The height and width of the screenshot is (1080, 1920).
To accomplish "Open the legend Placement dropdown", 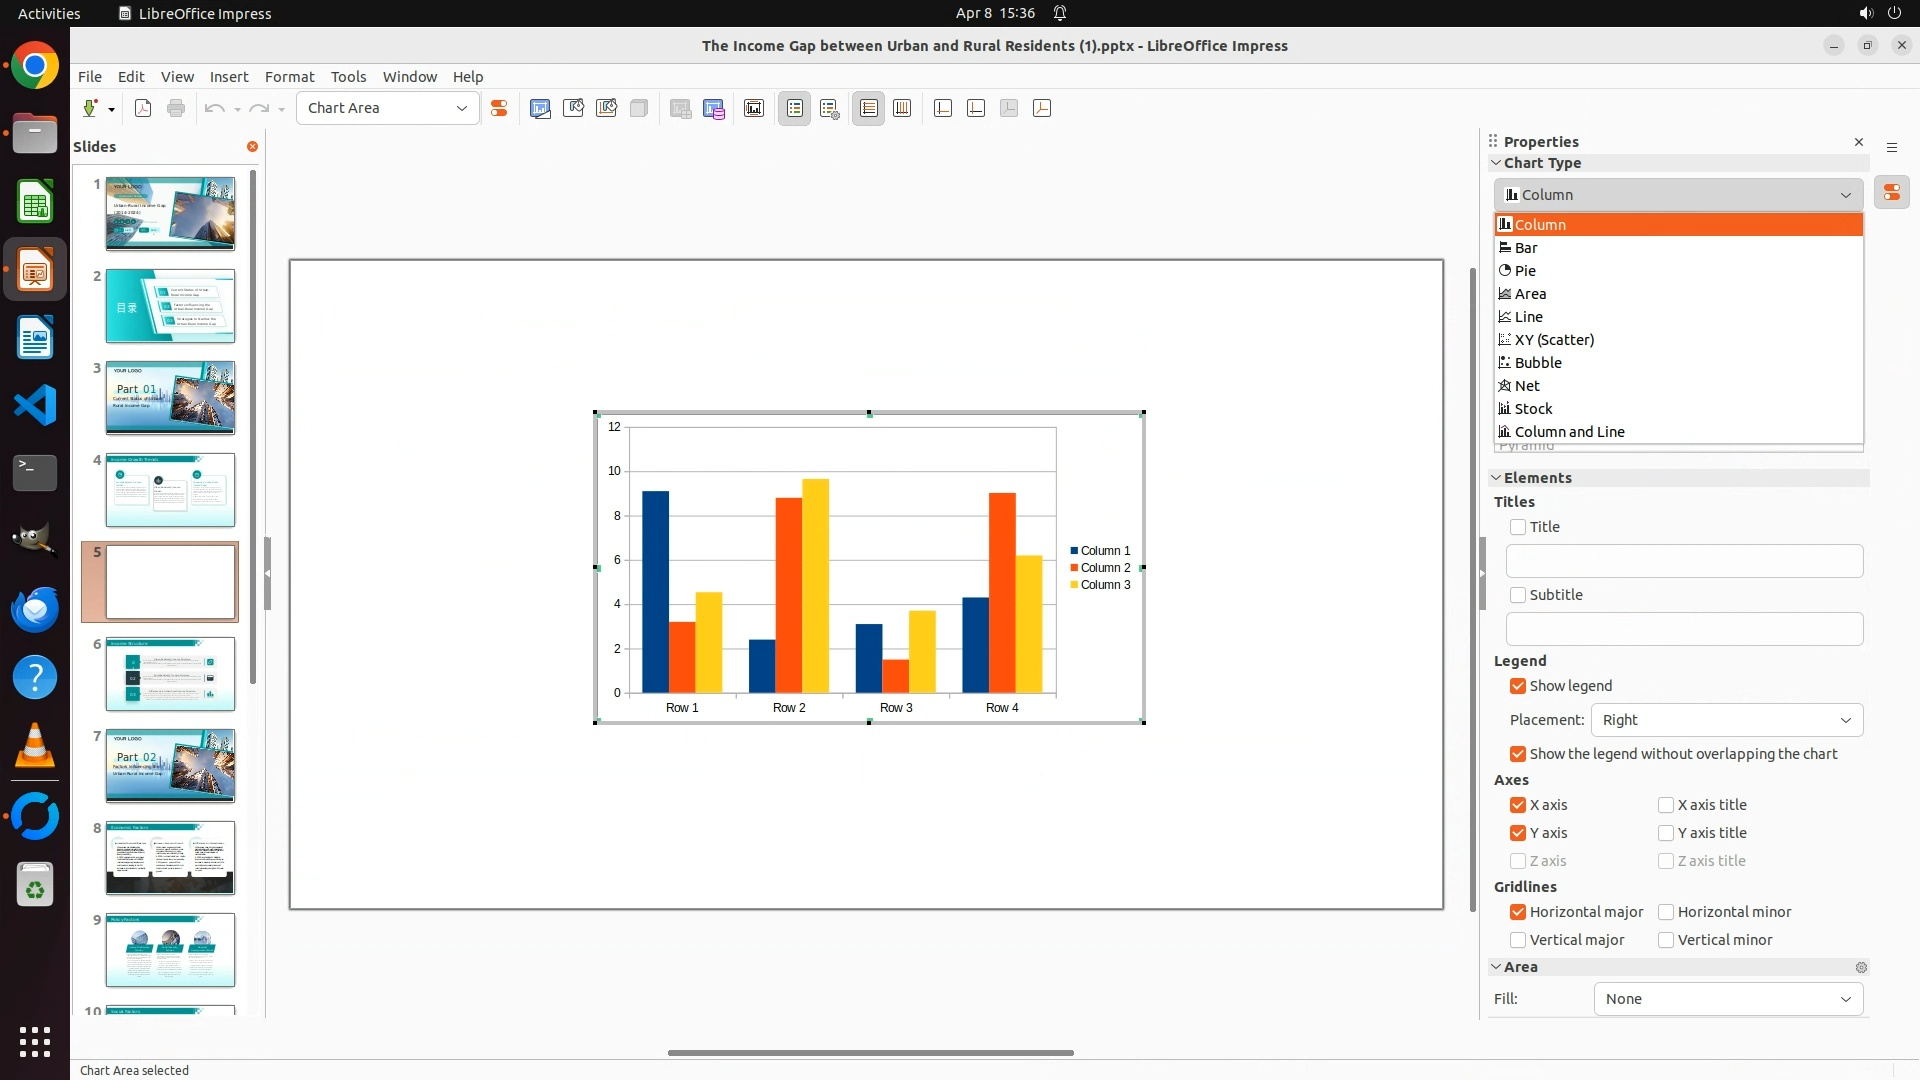I will click(x=1726, y=720).
